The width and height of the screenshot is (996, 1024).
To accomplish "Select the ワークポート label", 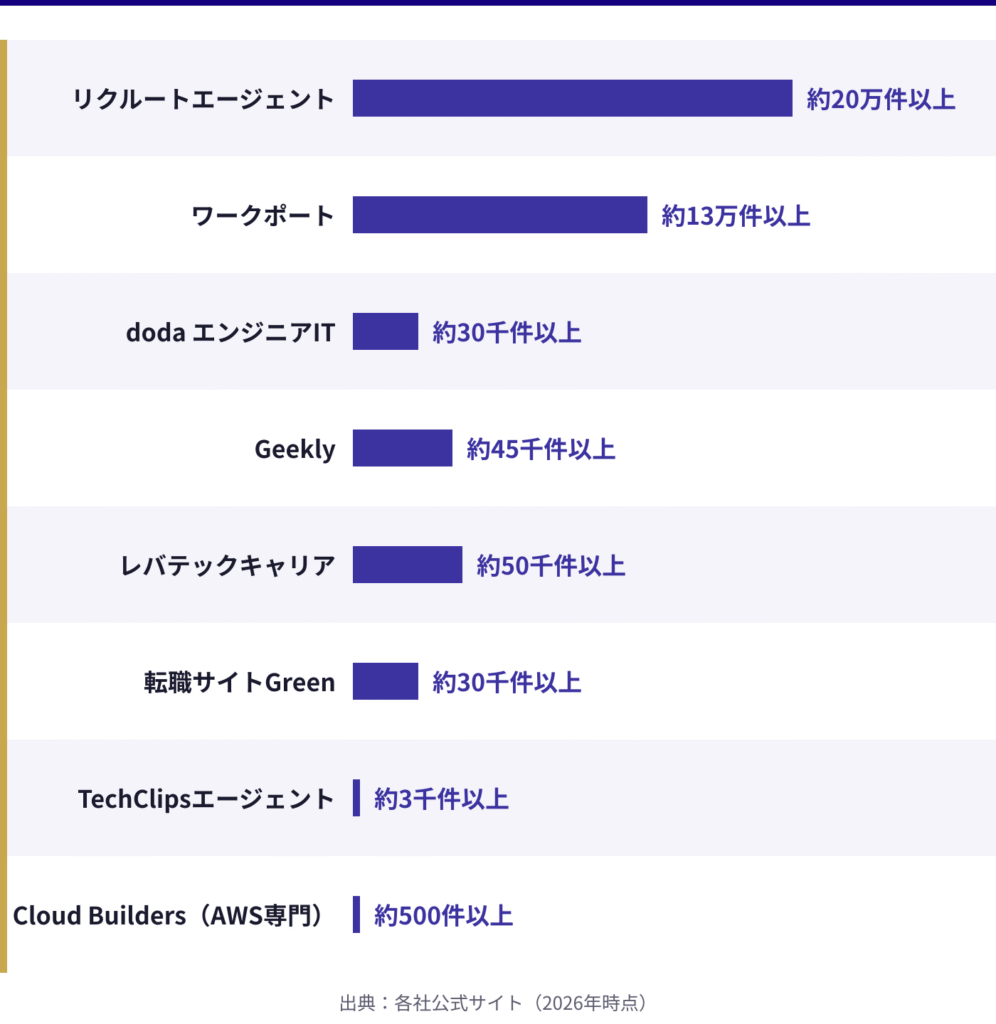I will [x=263, y=215].
